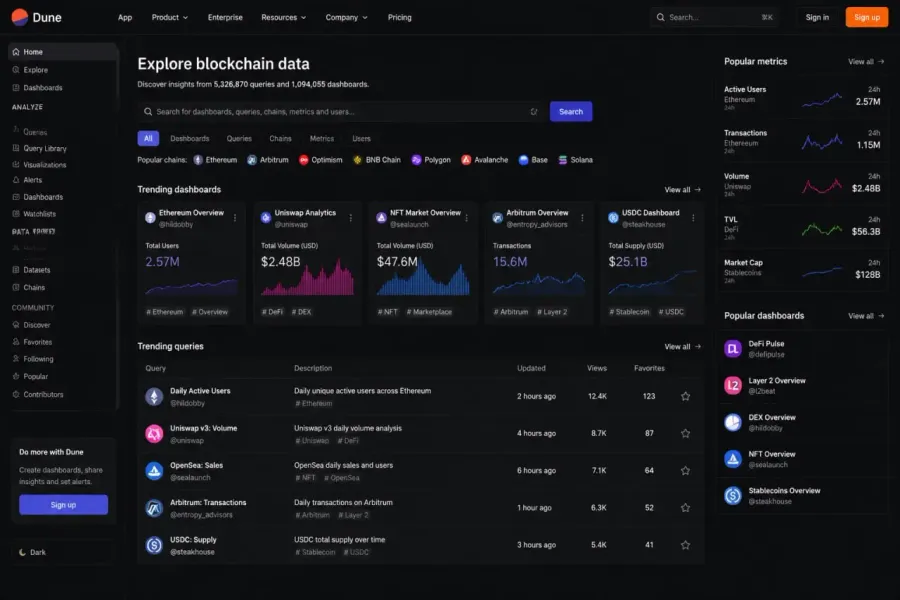View all trending dashboards
Image resolution: width=900 pixels, height=600 pixels.
pos(682,189)
